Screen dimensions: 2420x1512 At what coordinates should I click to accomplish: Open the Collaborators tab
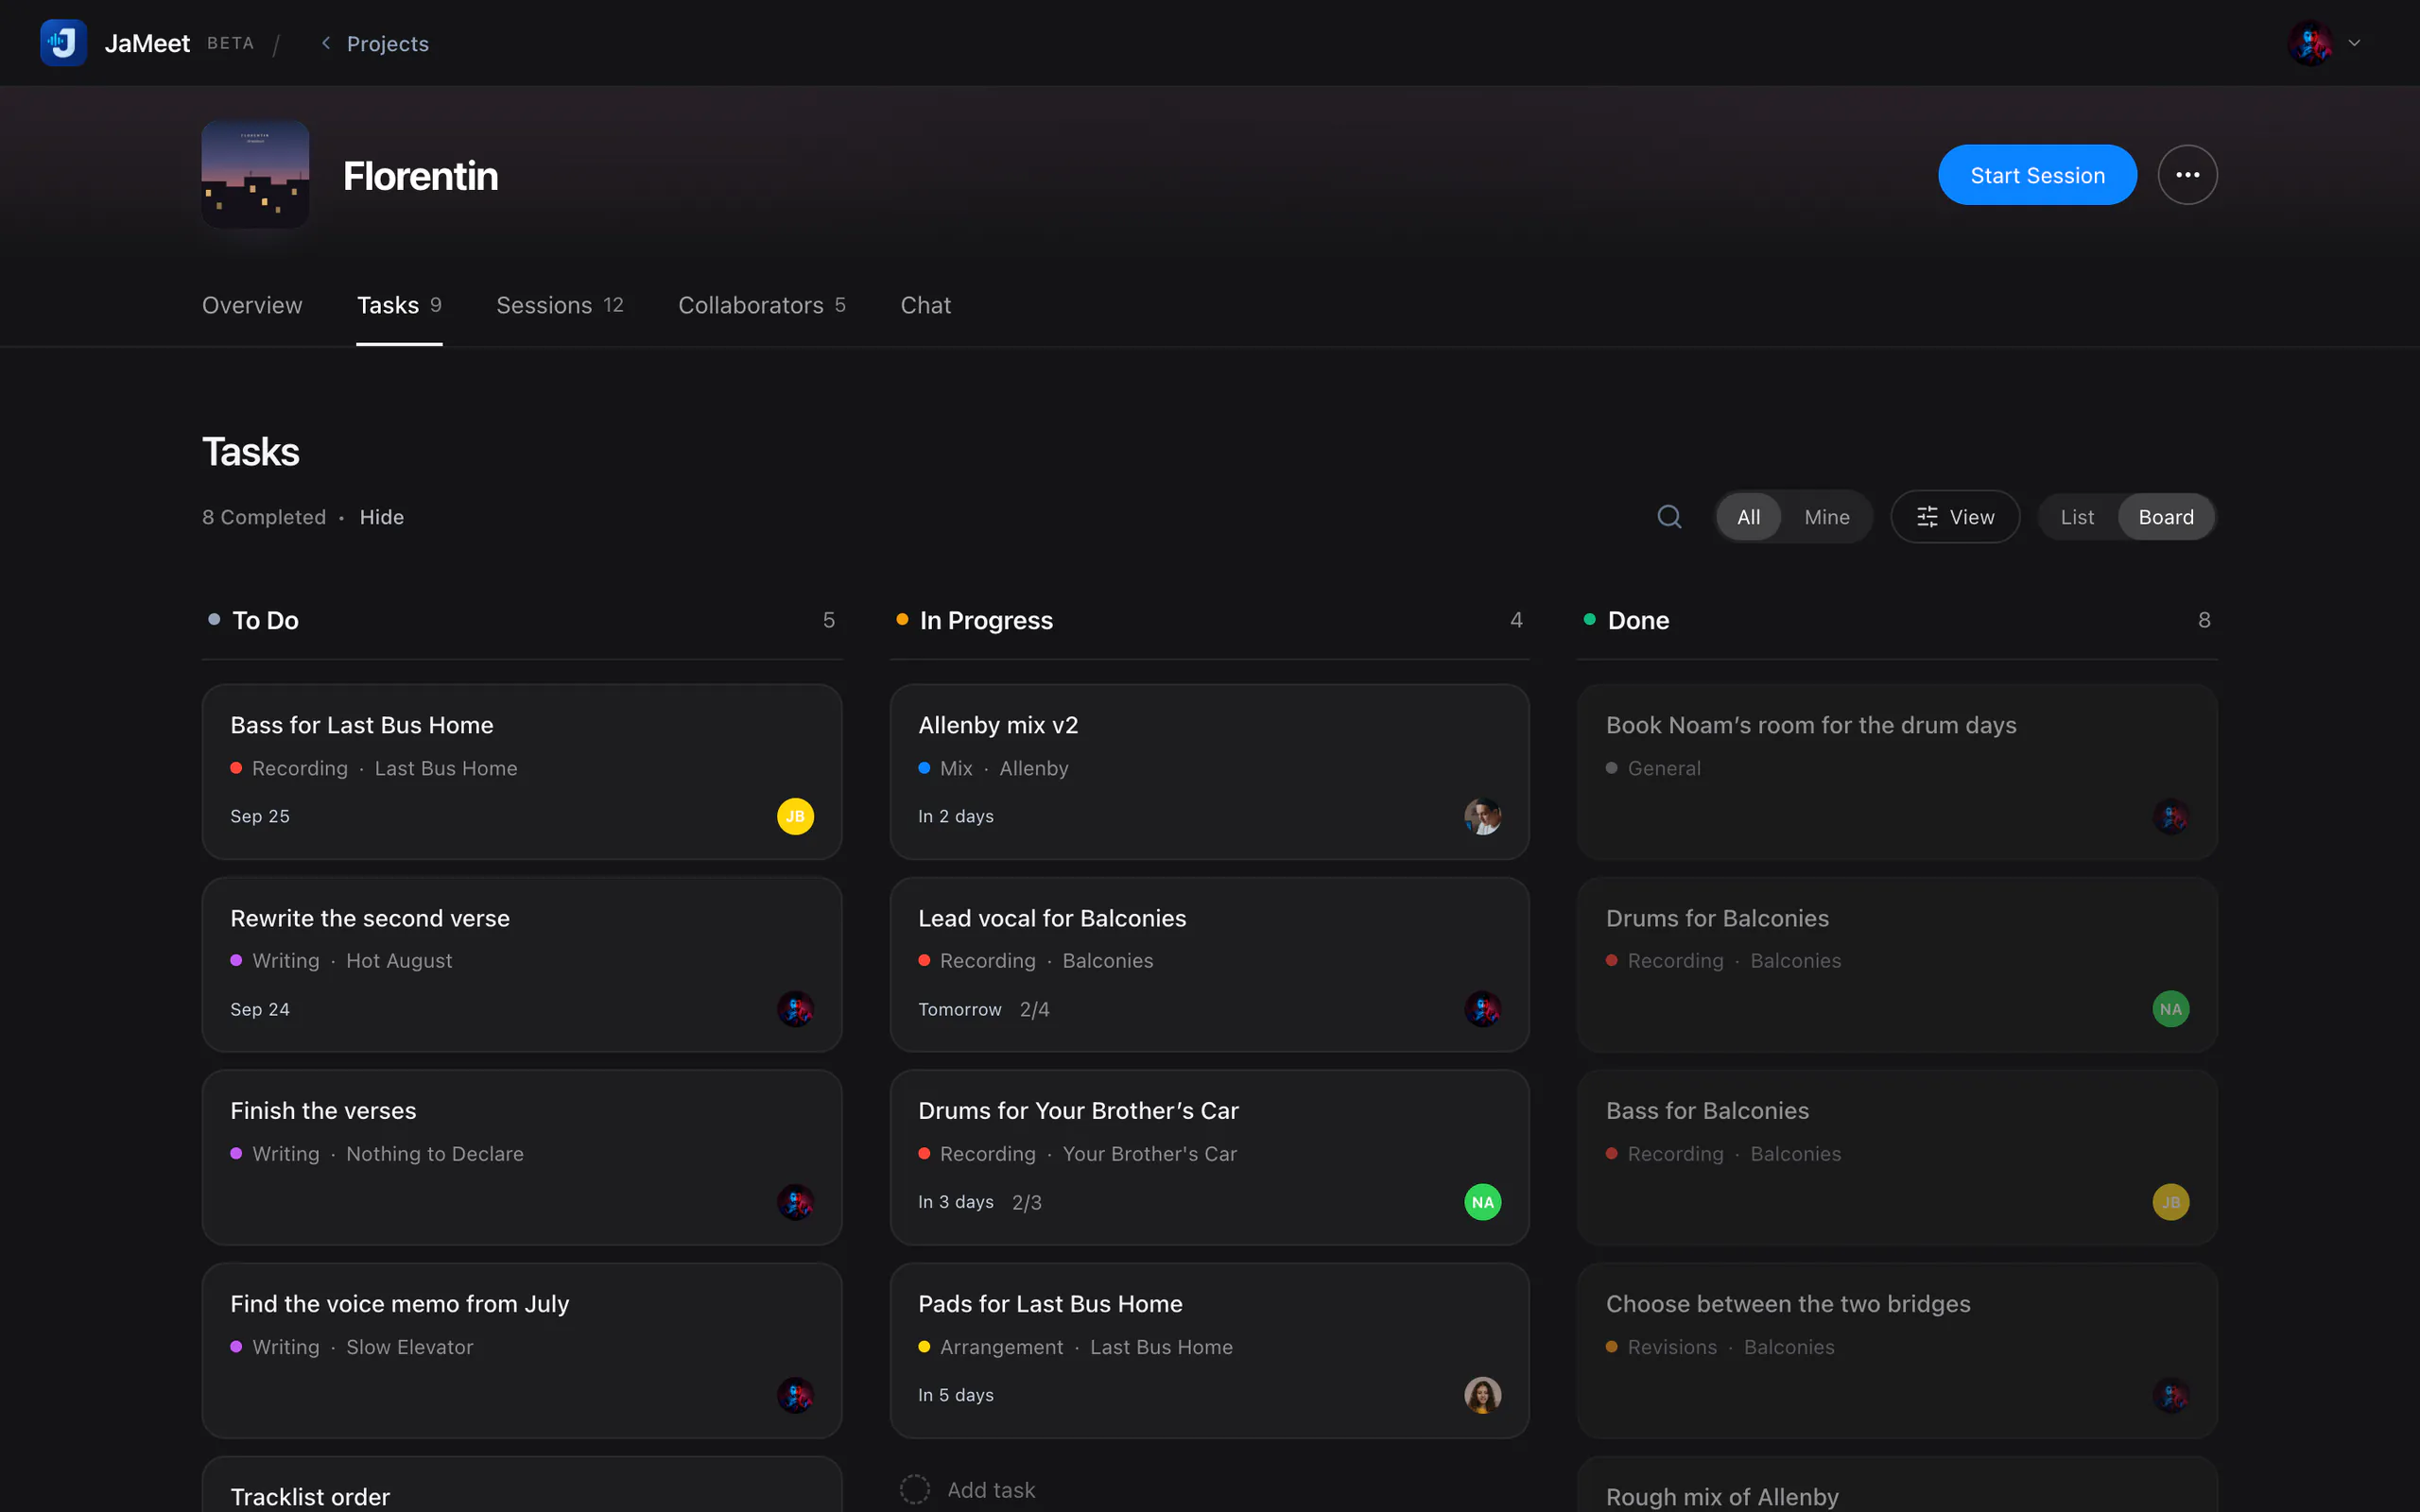point(762,305)
